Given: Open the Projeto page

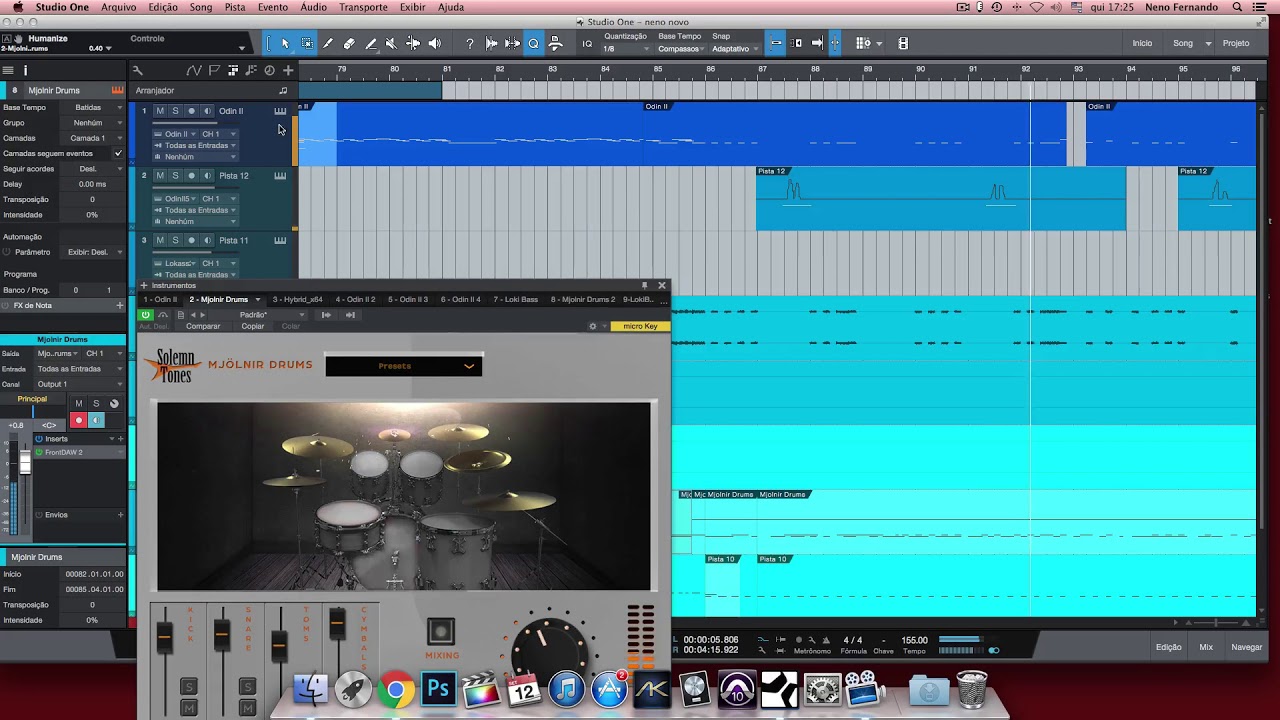Looking at the screenshot, I should 1236,44.
